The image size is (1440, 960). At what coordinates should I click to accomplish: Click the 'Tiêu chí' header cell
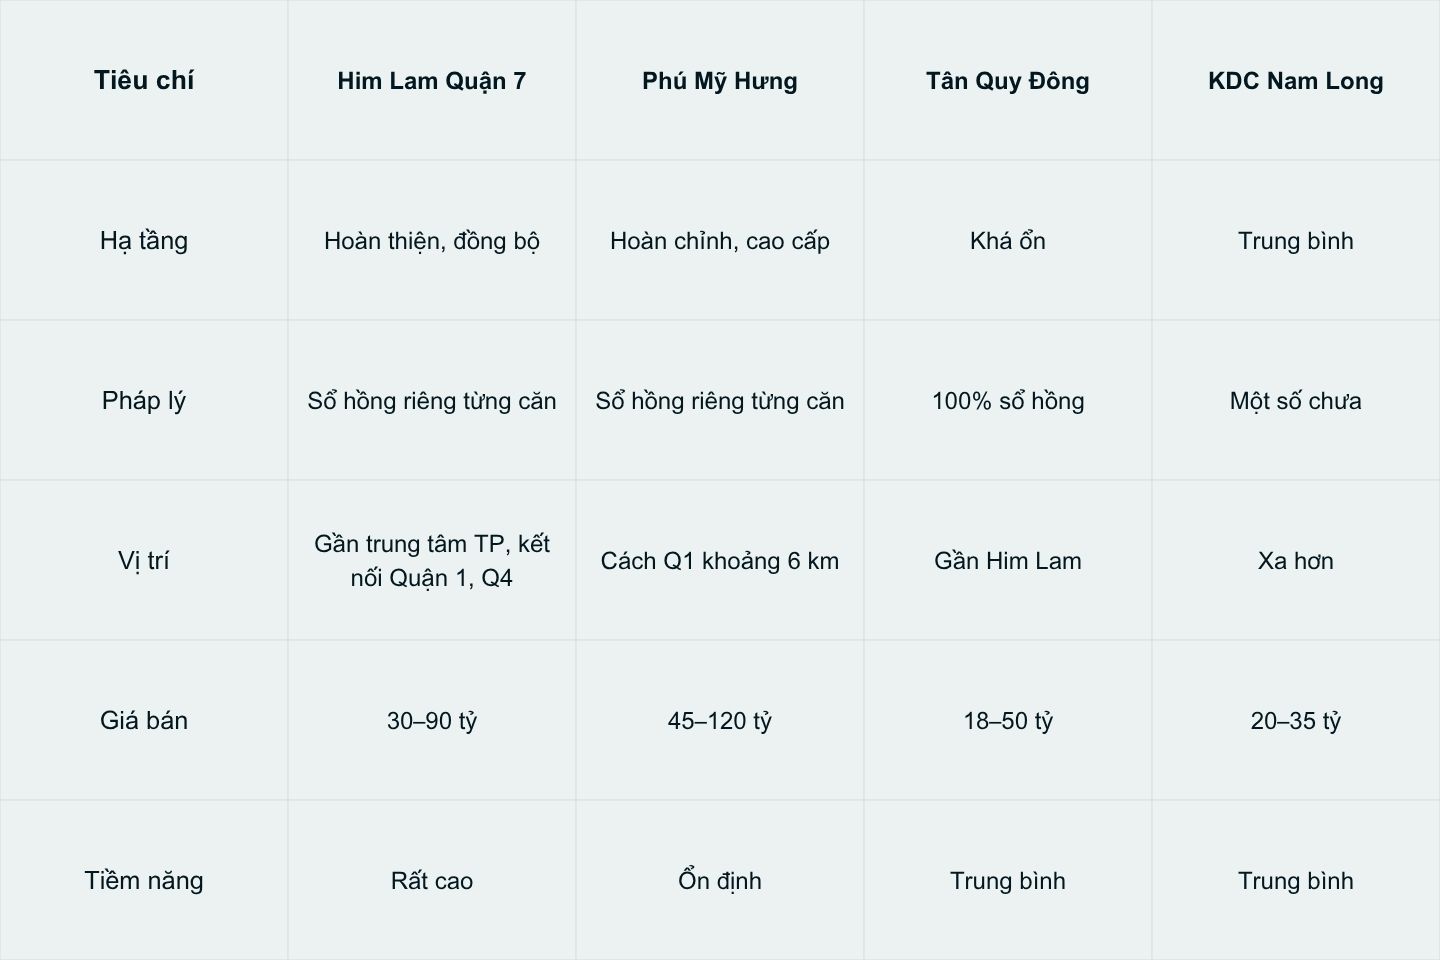(x=144, y=81)
